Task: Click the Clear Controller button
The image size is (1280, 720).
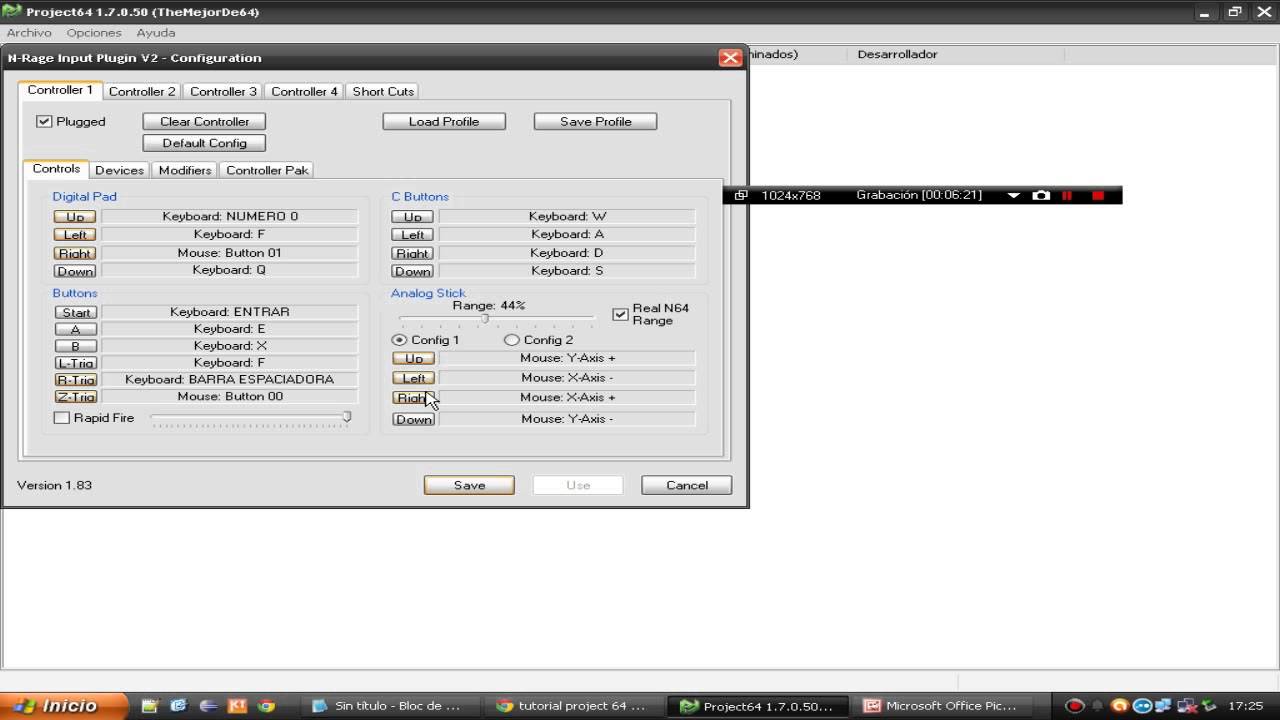Action: point(204,121)
